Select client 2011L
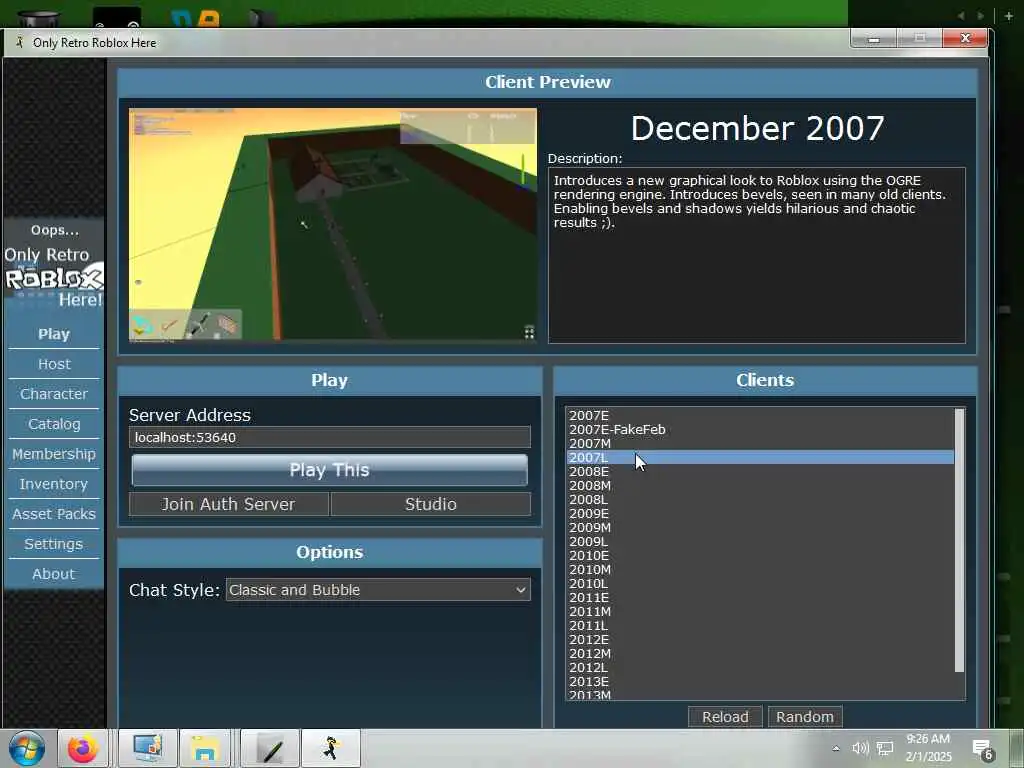 (x=760, y=626)
